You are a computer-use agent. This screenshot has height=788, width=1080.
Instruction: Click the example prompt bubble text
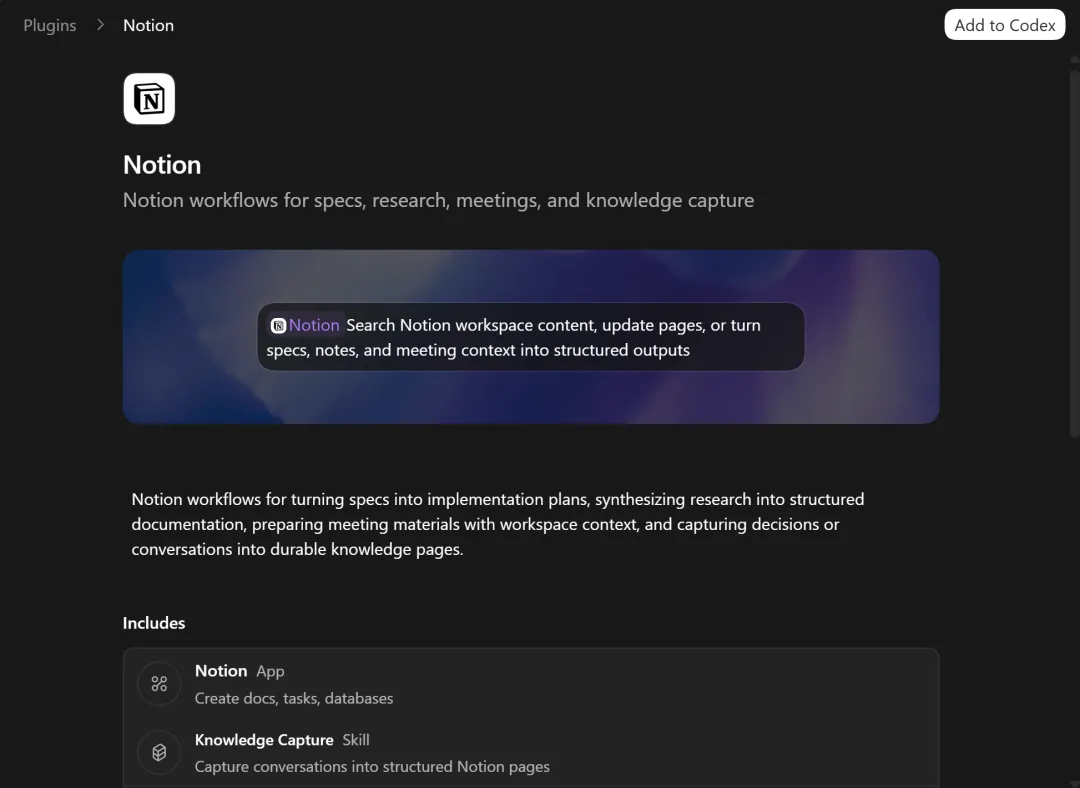coord(531,337)
